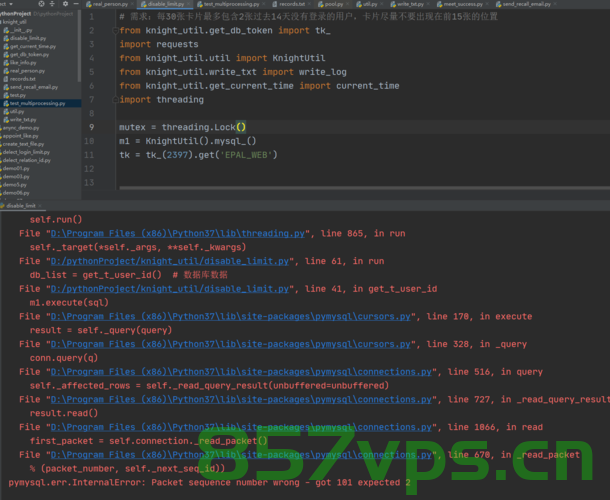The height and width of the screenshot is (500, 610).
Task: Select appoint_like.py in project tree
Action: pyautogui.click(x=19, y=136)
